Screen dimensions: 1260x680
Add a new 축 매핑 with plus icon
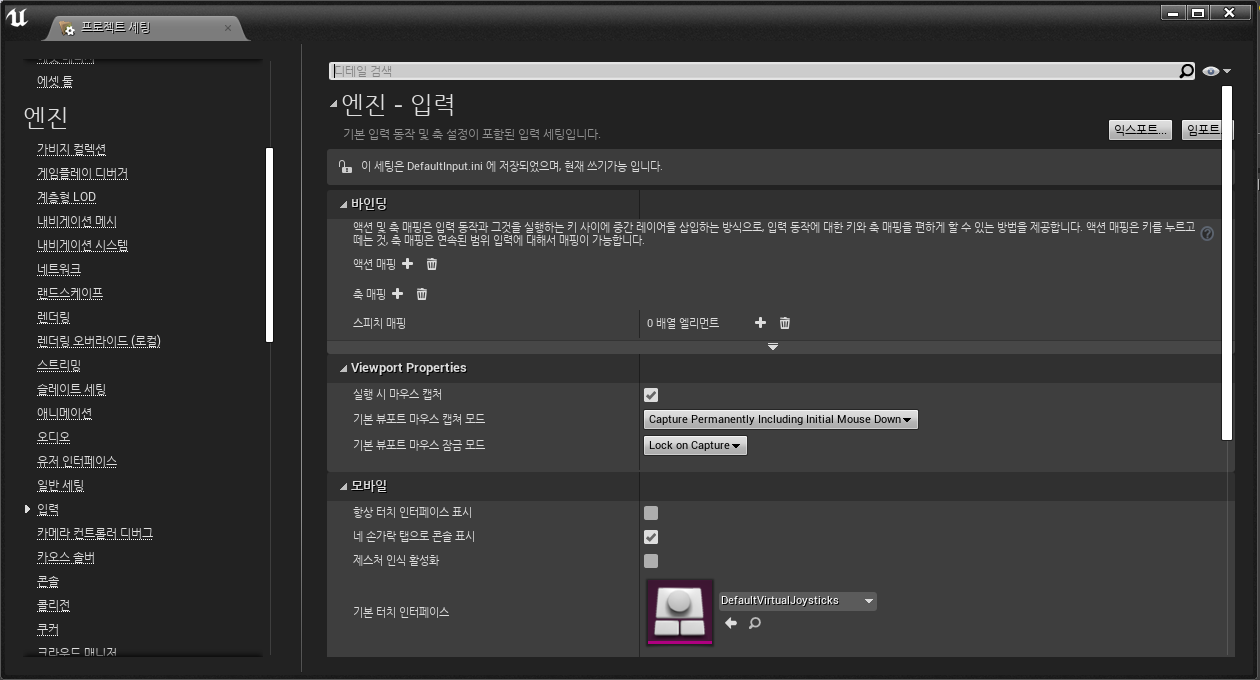(x=397, y=294)
